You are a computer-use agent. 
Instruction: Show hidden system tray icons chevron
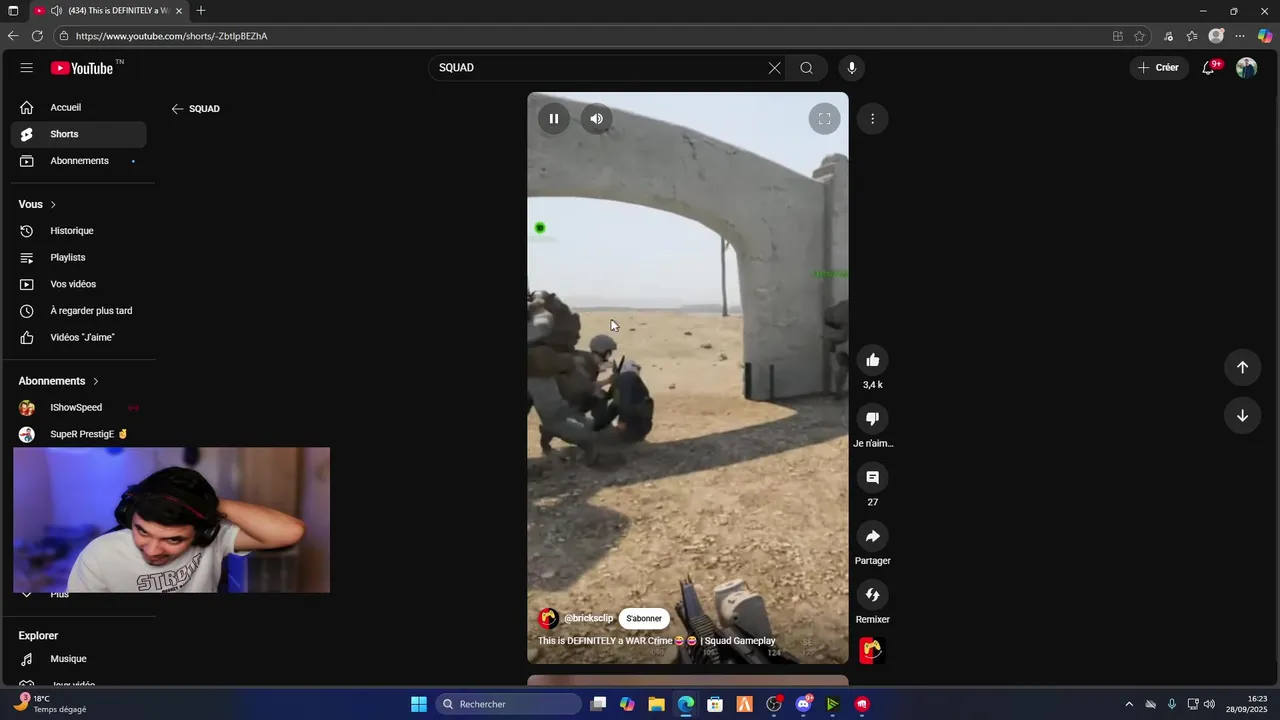(1129, 704)
